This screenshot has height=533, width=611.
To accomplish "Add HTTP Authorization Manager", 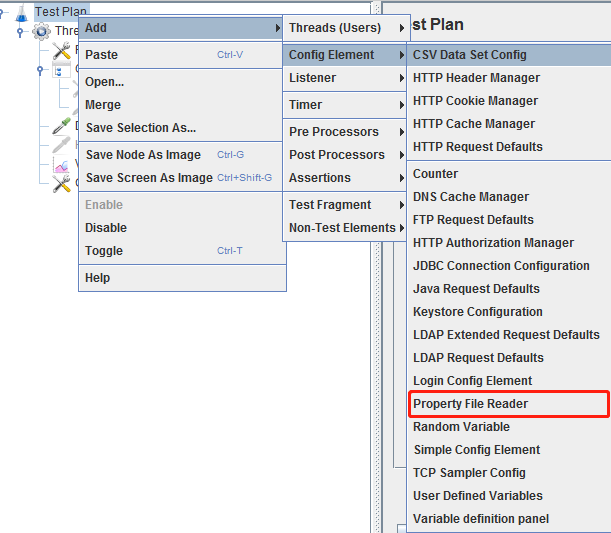I will click(509, 243).
